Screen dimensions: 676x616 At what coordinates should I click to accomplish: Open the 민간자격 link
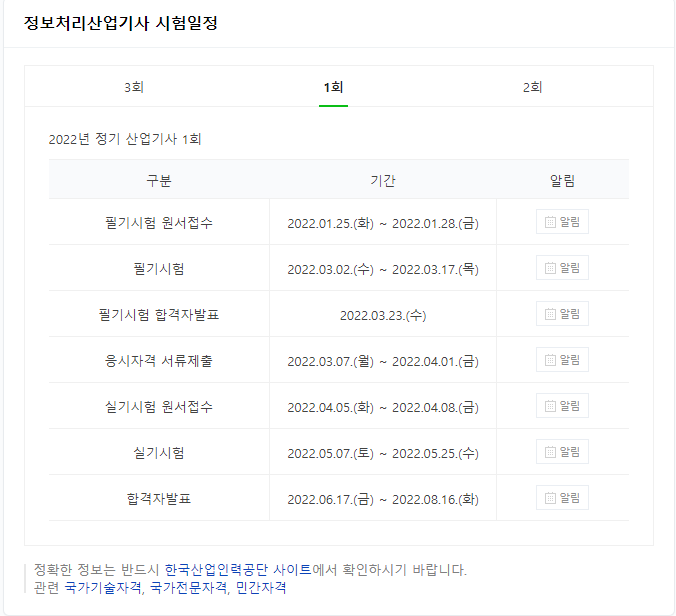(261, 587)
